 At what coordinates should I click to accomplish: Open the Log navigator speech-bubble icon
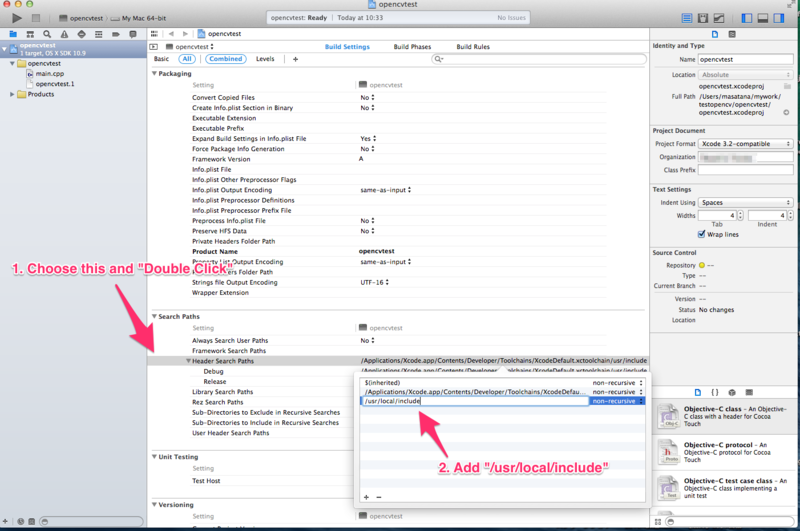tap(133, 34)
